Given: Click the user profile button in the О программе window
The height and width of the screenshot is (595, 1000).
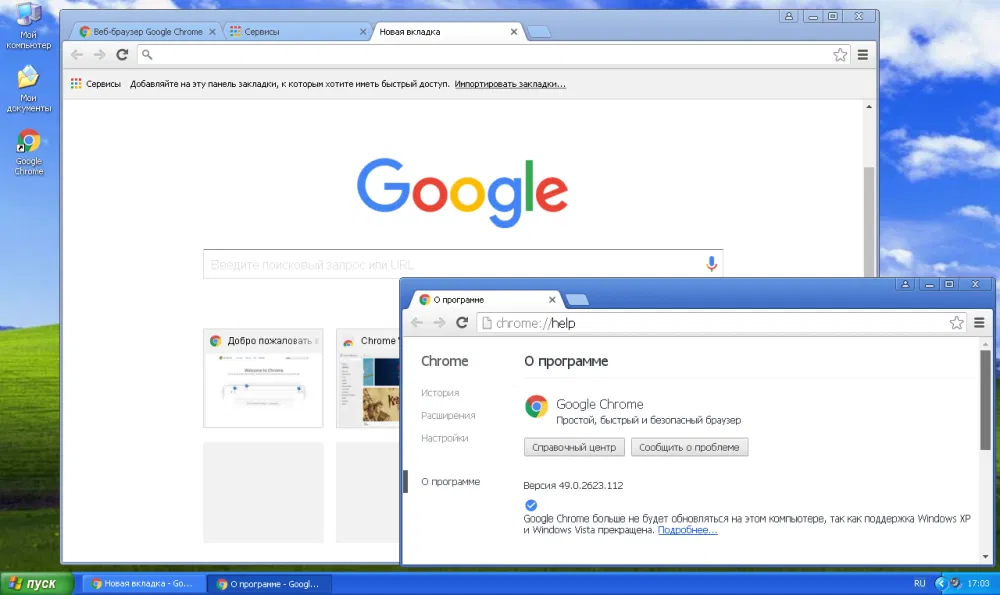Looking at the screenshot, I should point(905,284).
